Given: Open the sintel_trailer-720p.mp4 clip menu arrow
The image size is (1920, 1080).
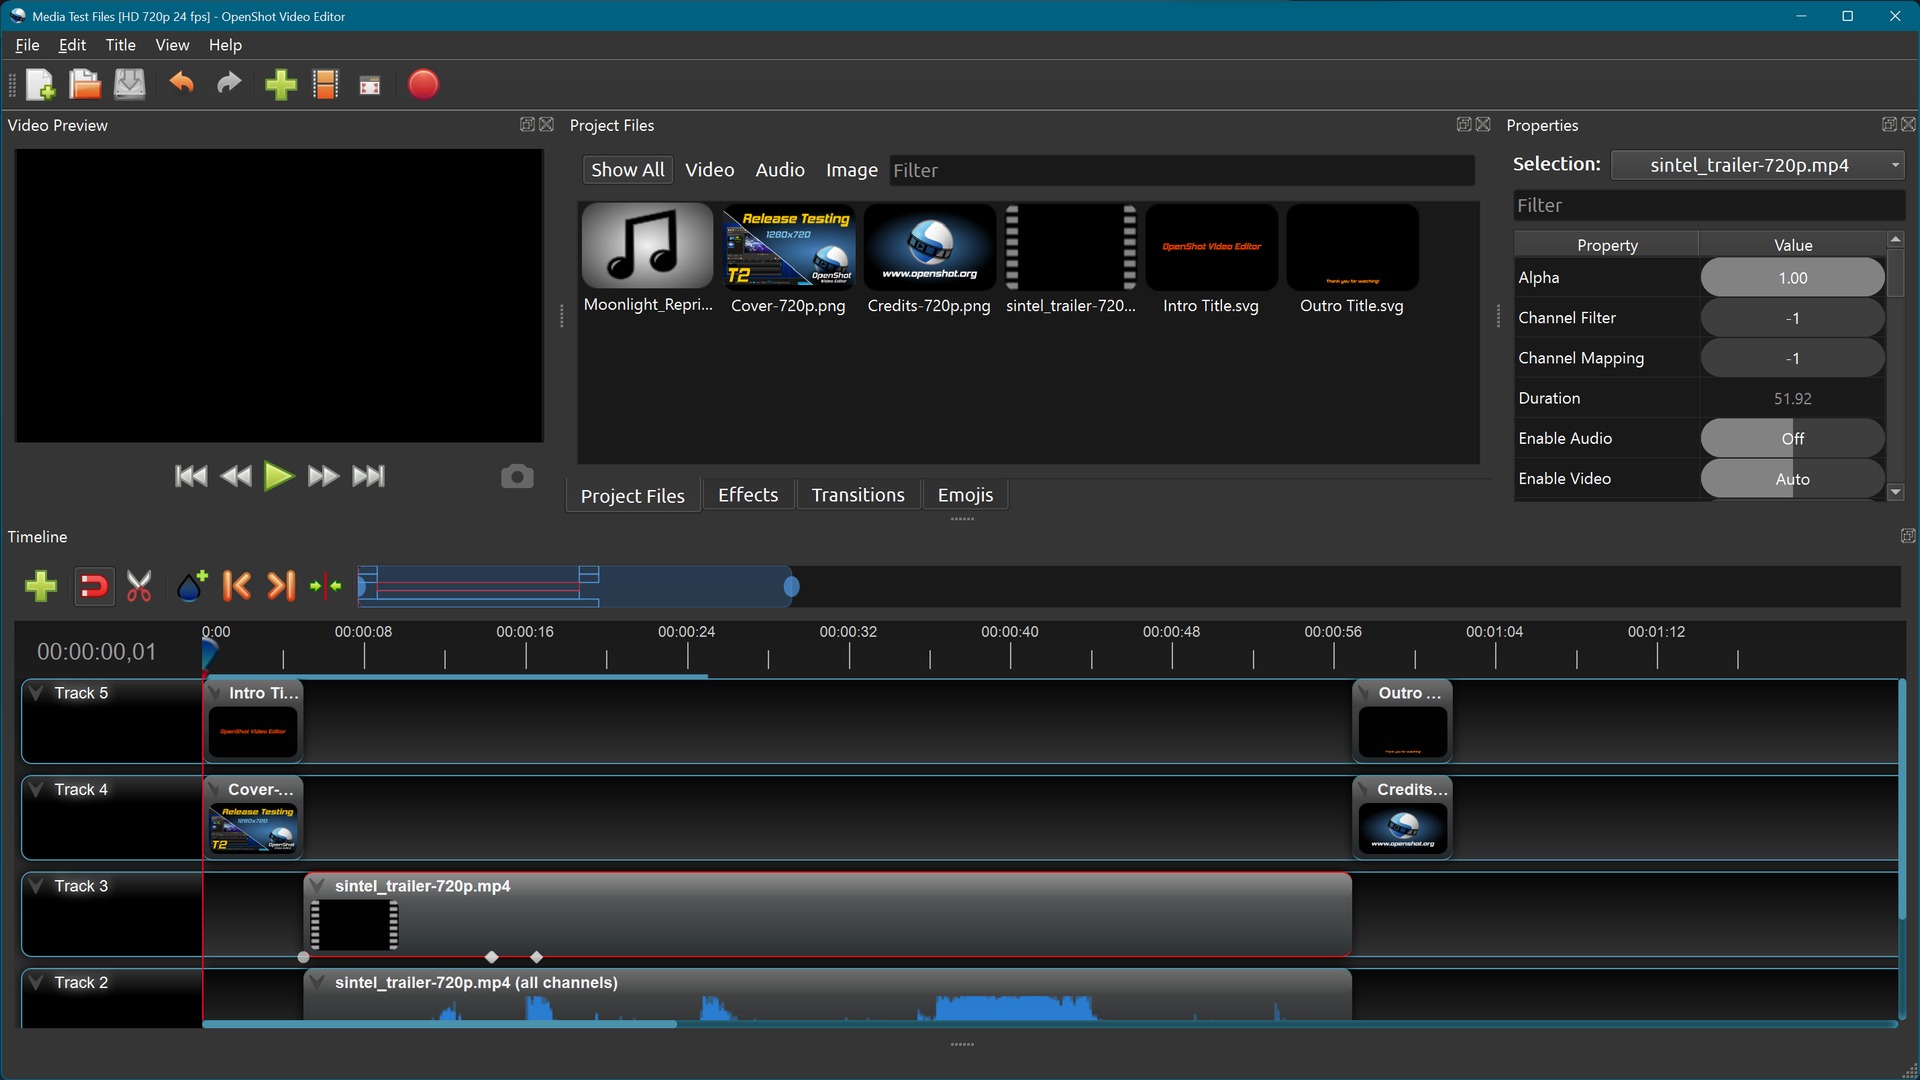Looking at the screenshot, I should pyautogui.click(x=317, y=886).
